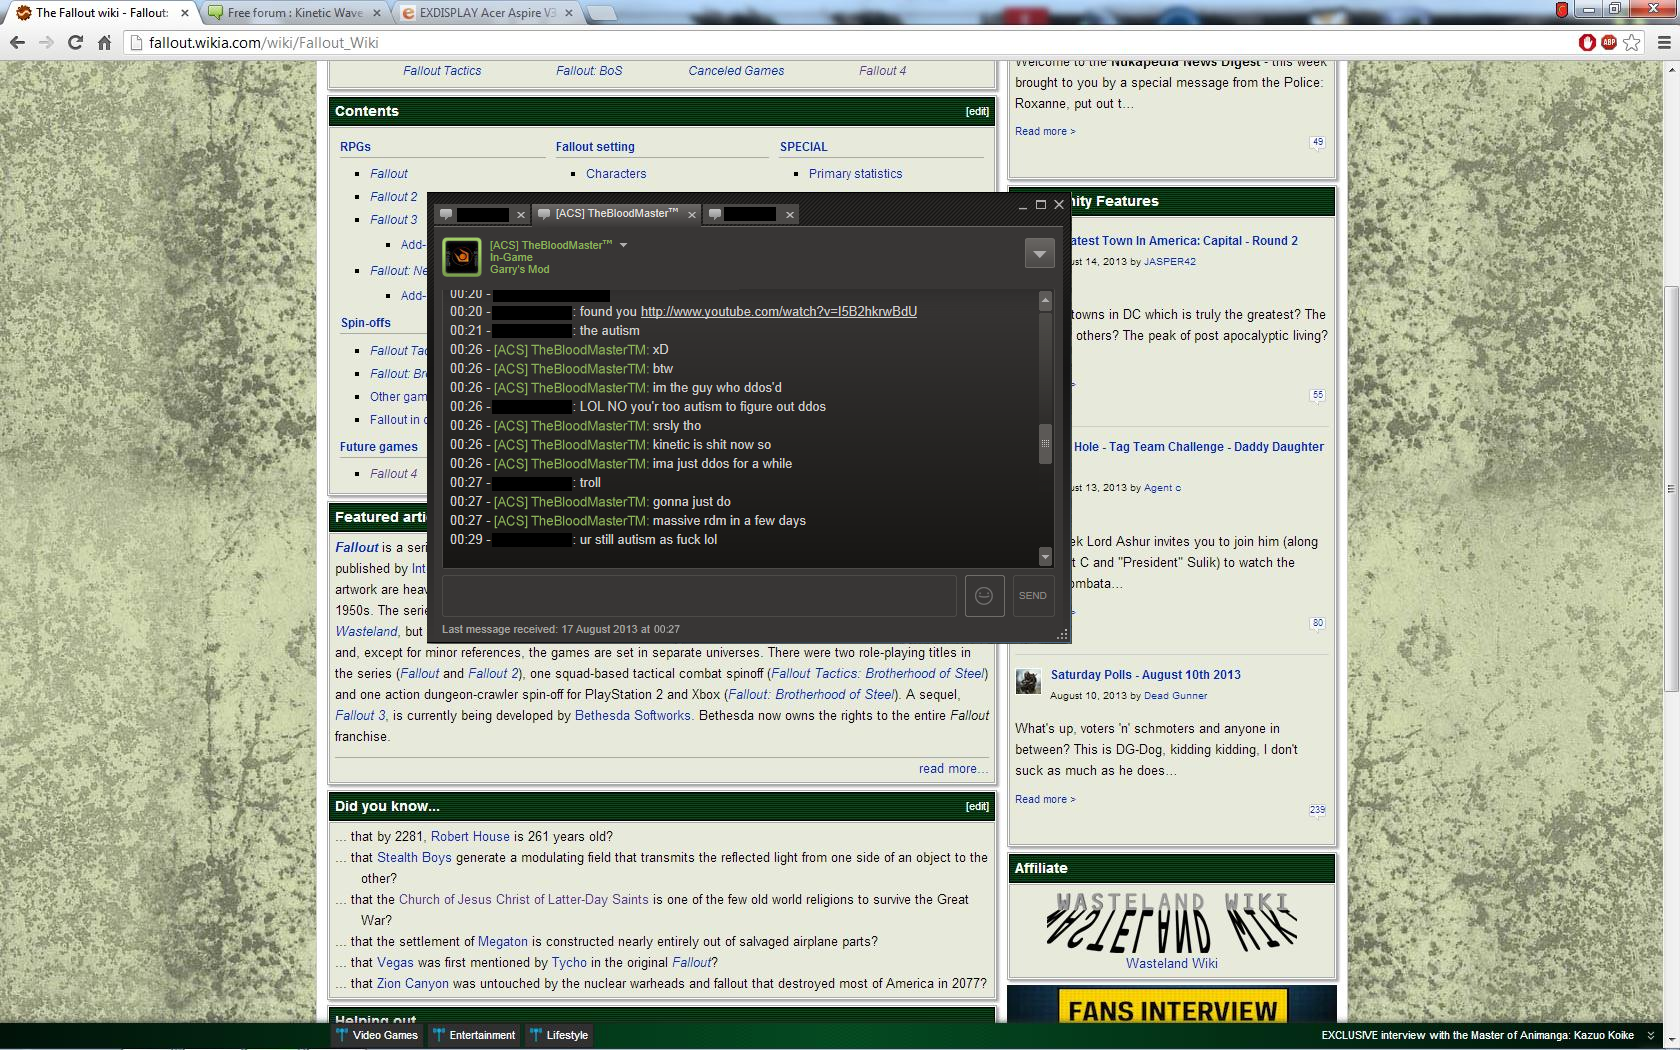Open the Stealth Boys link
Image resolution: width=1680 pixels, height=1050 pixels.
414,858
